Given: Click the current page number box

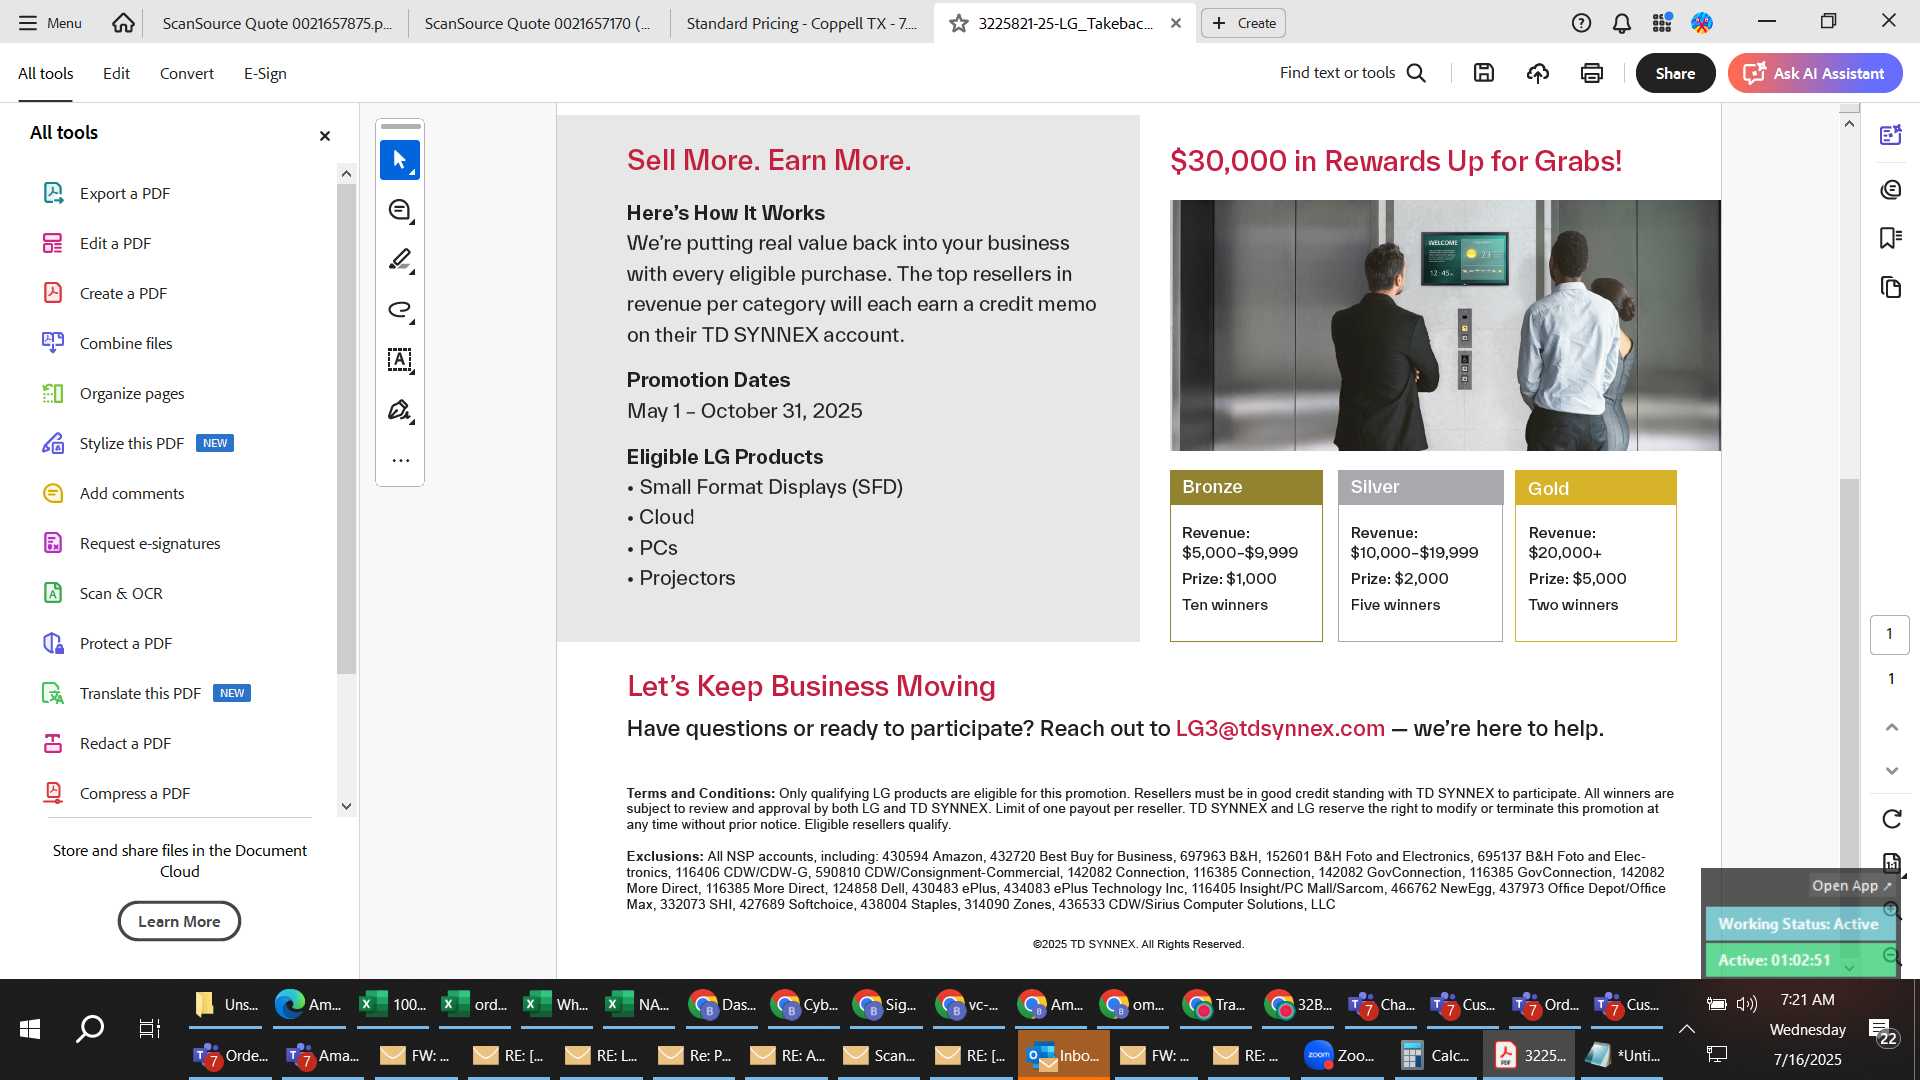Looking at the screenshot, I should click(1889, 634).
